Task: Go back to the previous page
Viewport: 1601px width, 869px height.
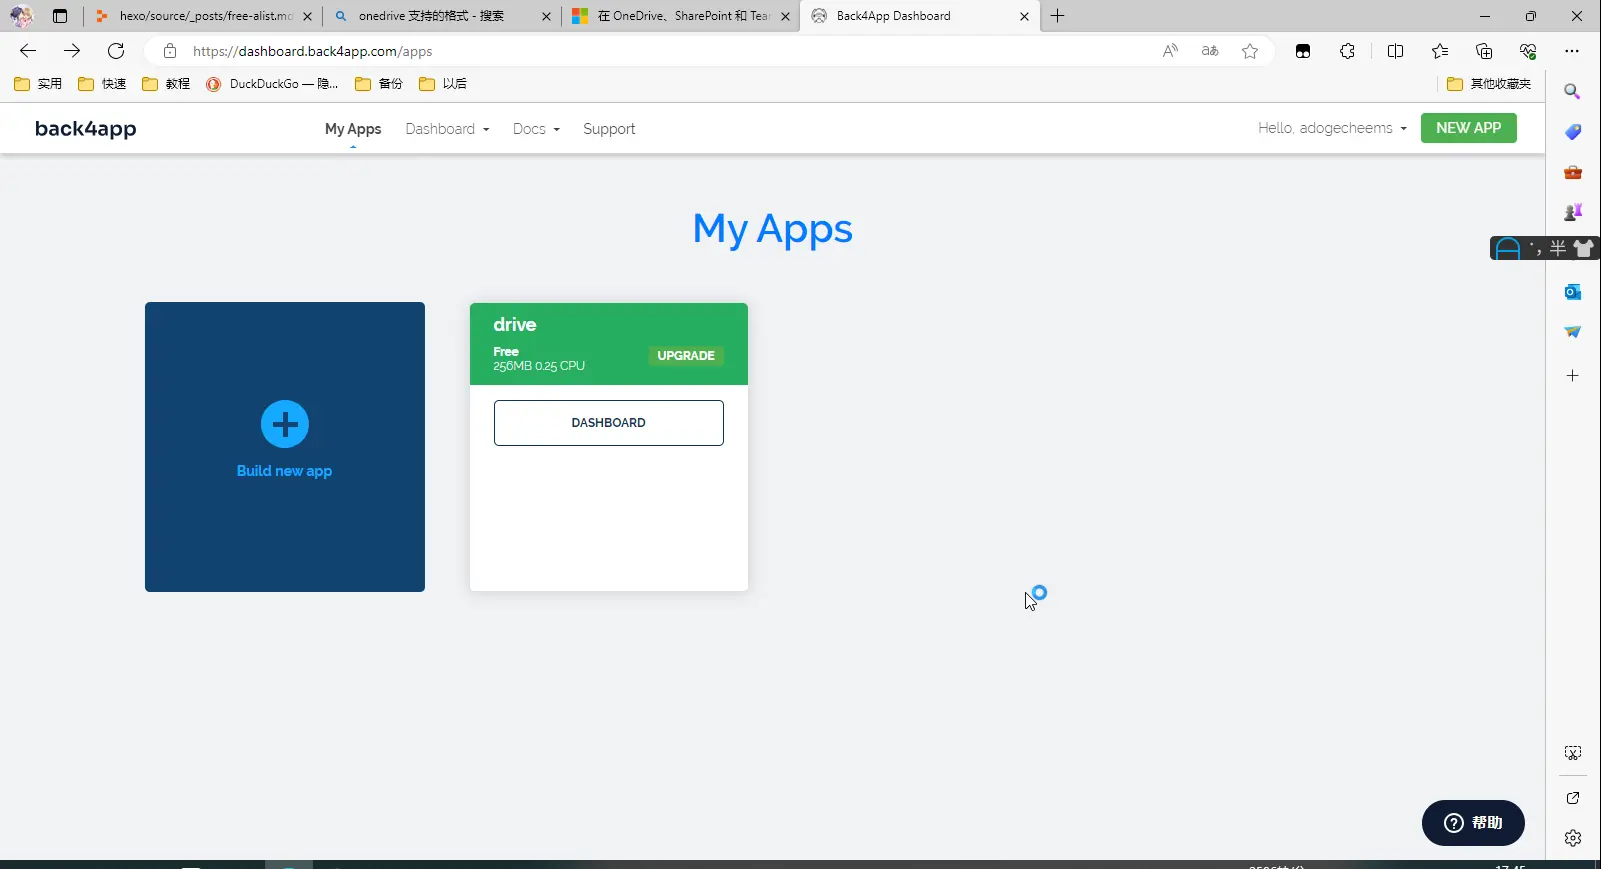Action: [28, 51]
